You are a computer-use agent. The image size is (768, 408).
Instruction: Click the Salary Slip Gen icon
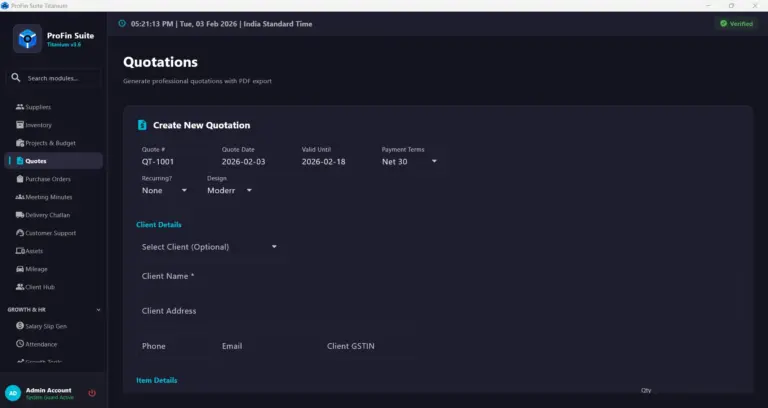click(19, 326)
